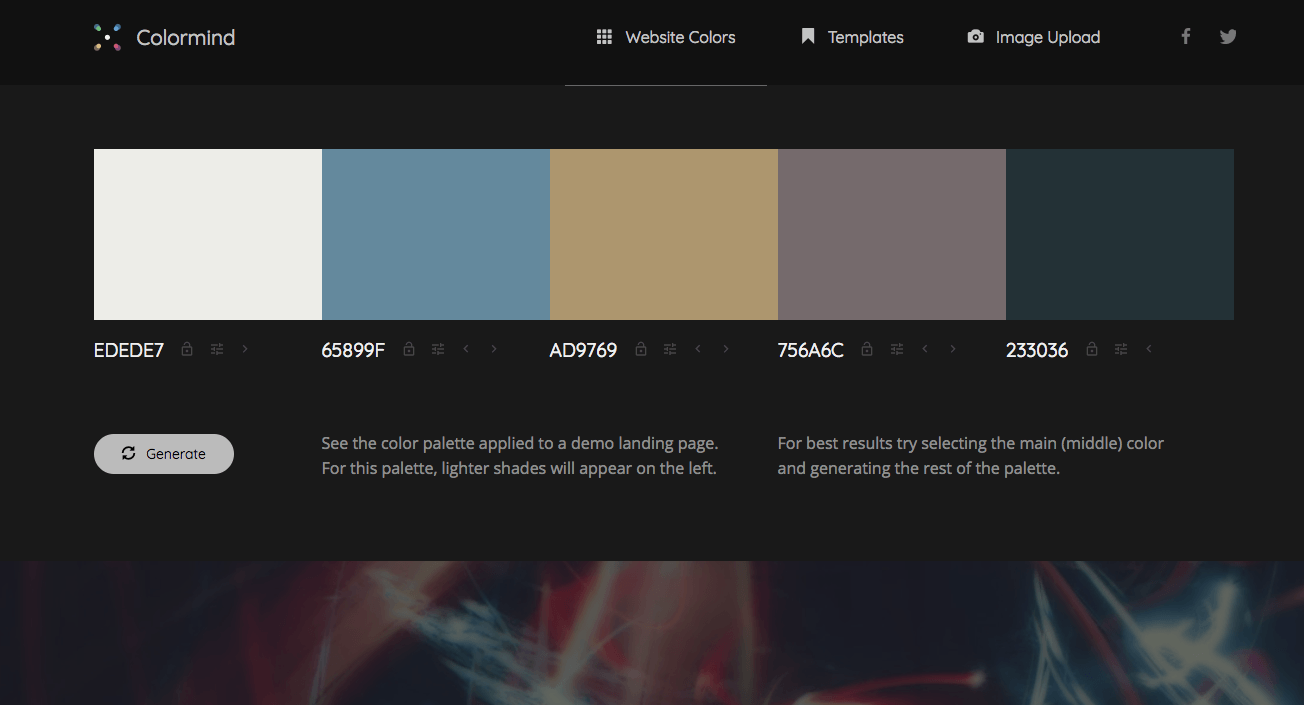Viewport: 1304px width, 705px height.
Task: Open Colormind's Twitter page
Action: (1228, 36)
